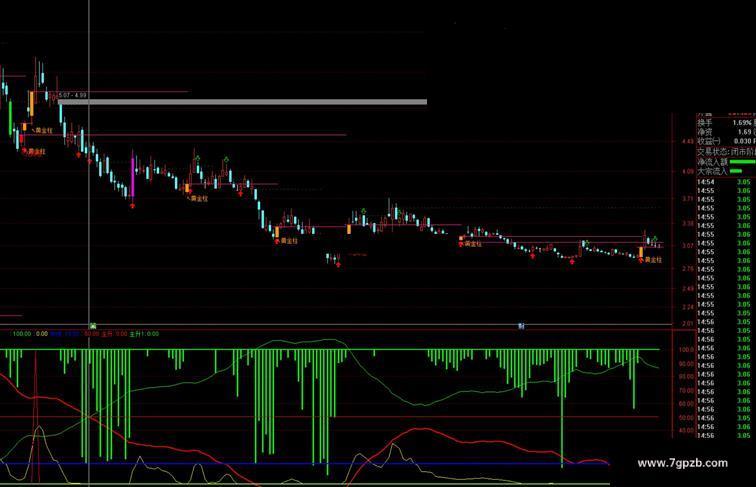Click the 70.00 indicator axis label
Image resolution: width=756 pixels, height=487 pixels.
686,391
